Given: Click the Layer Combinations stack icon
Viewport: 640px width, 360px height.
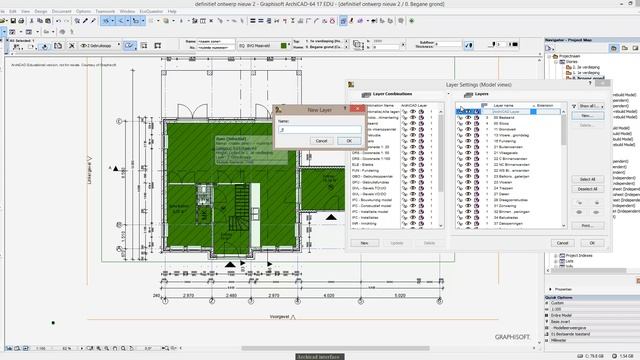Looking at the screenshot, I should (x=366, y=94).
